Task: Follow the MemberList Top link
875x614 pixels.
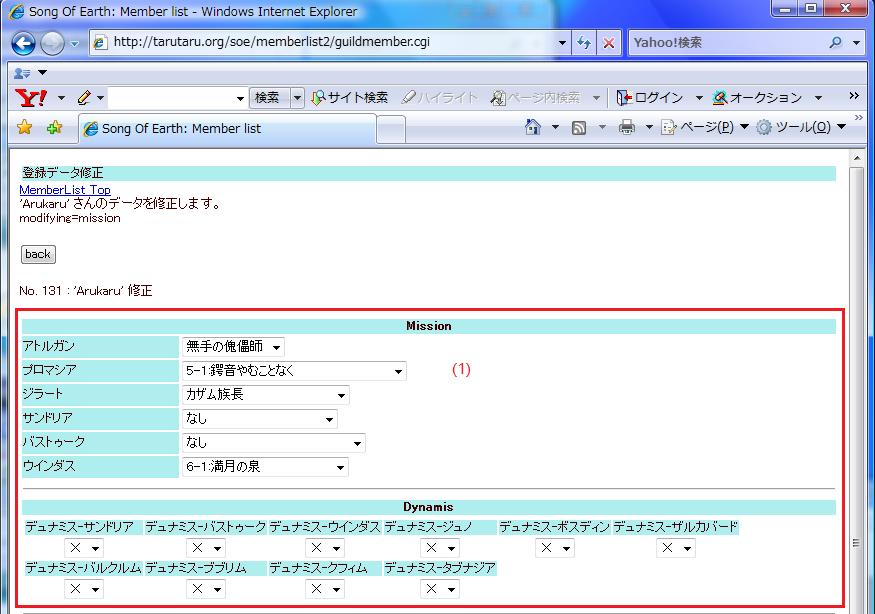Action: pyautogui.click(x=65, y=190)
